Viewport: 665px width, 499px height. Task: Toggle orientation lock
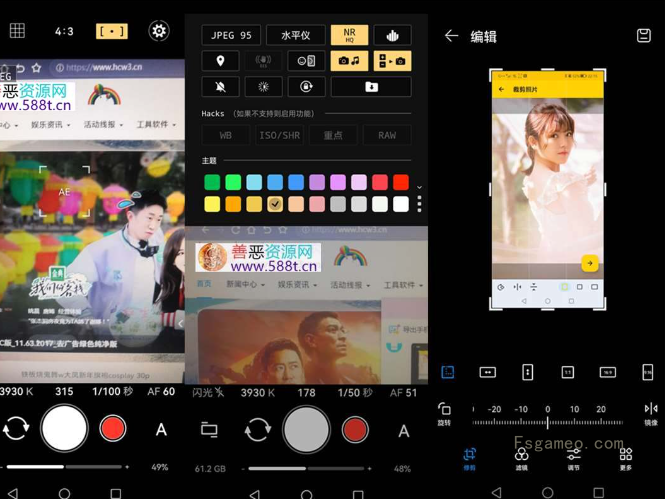click(306, 87)
